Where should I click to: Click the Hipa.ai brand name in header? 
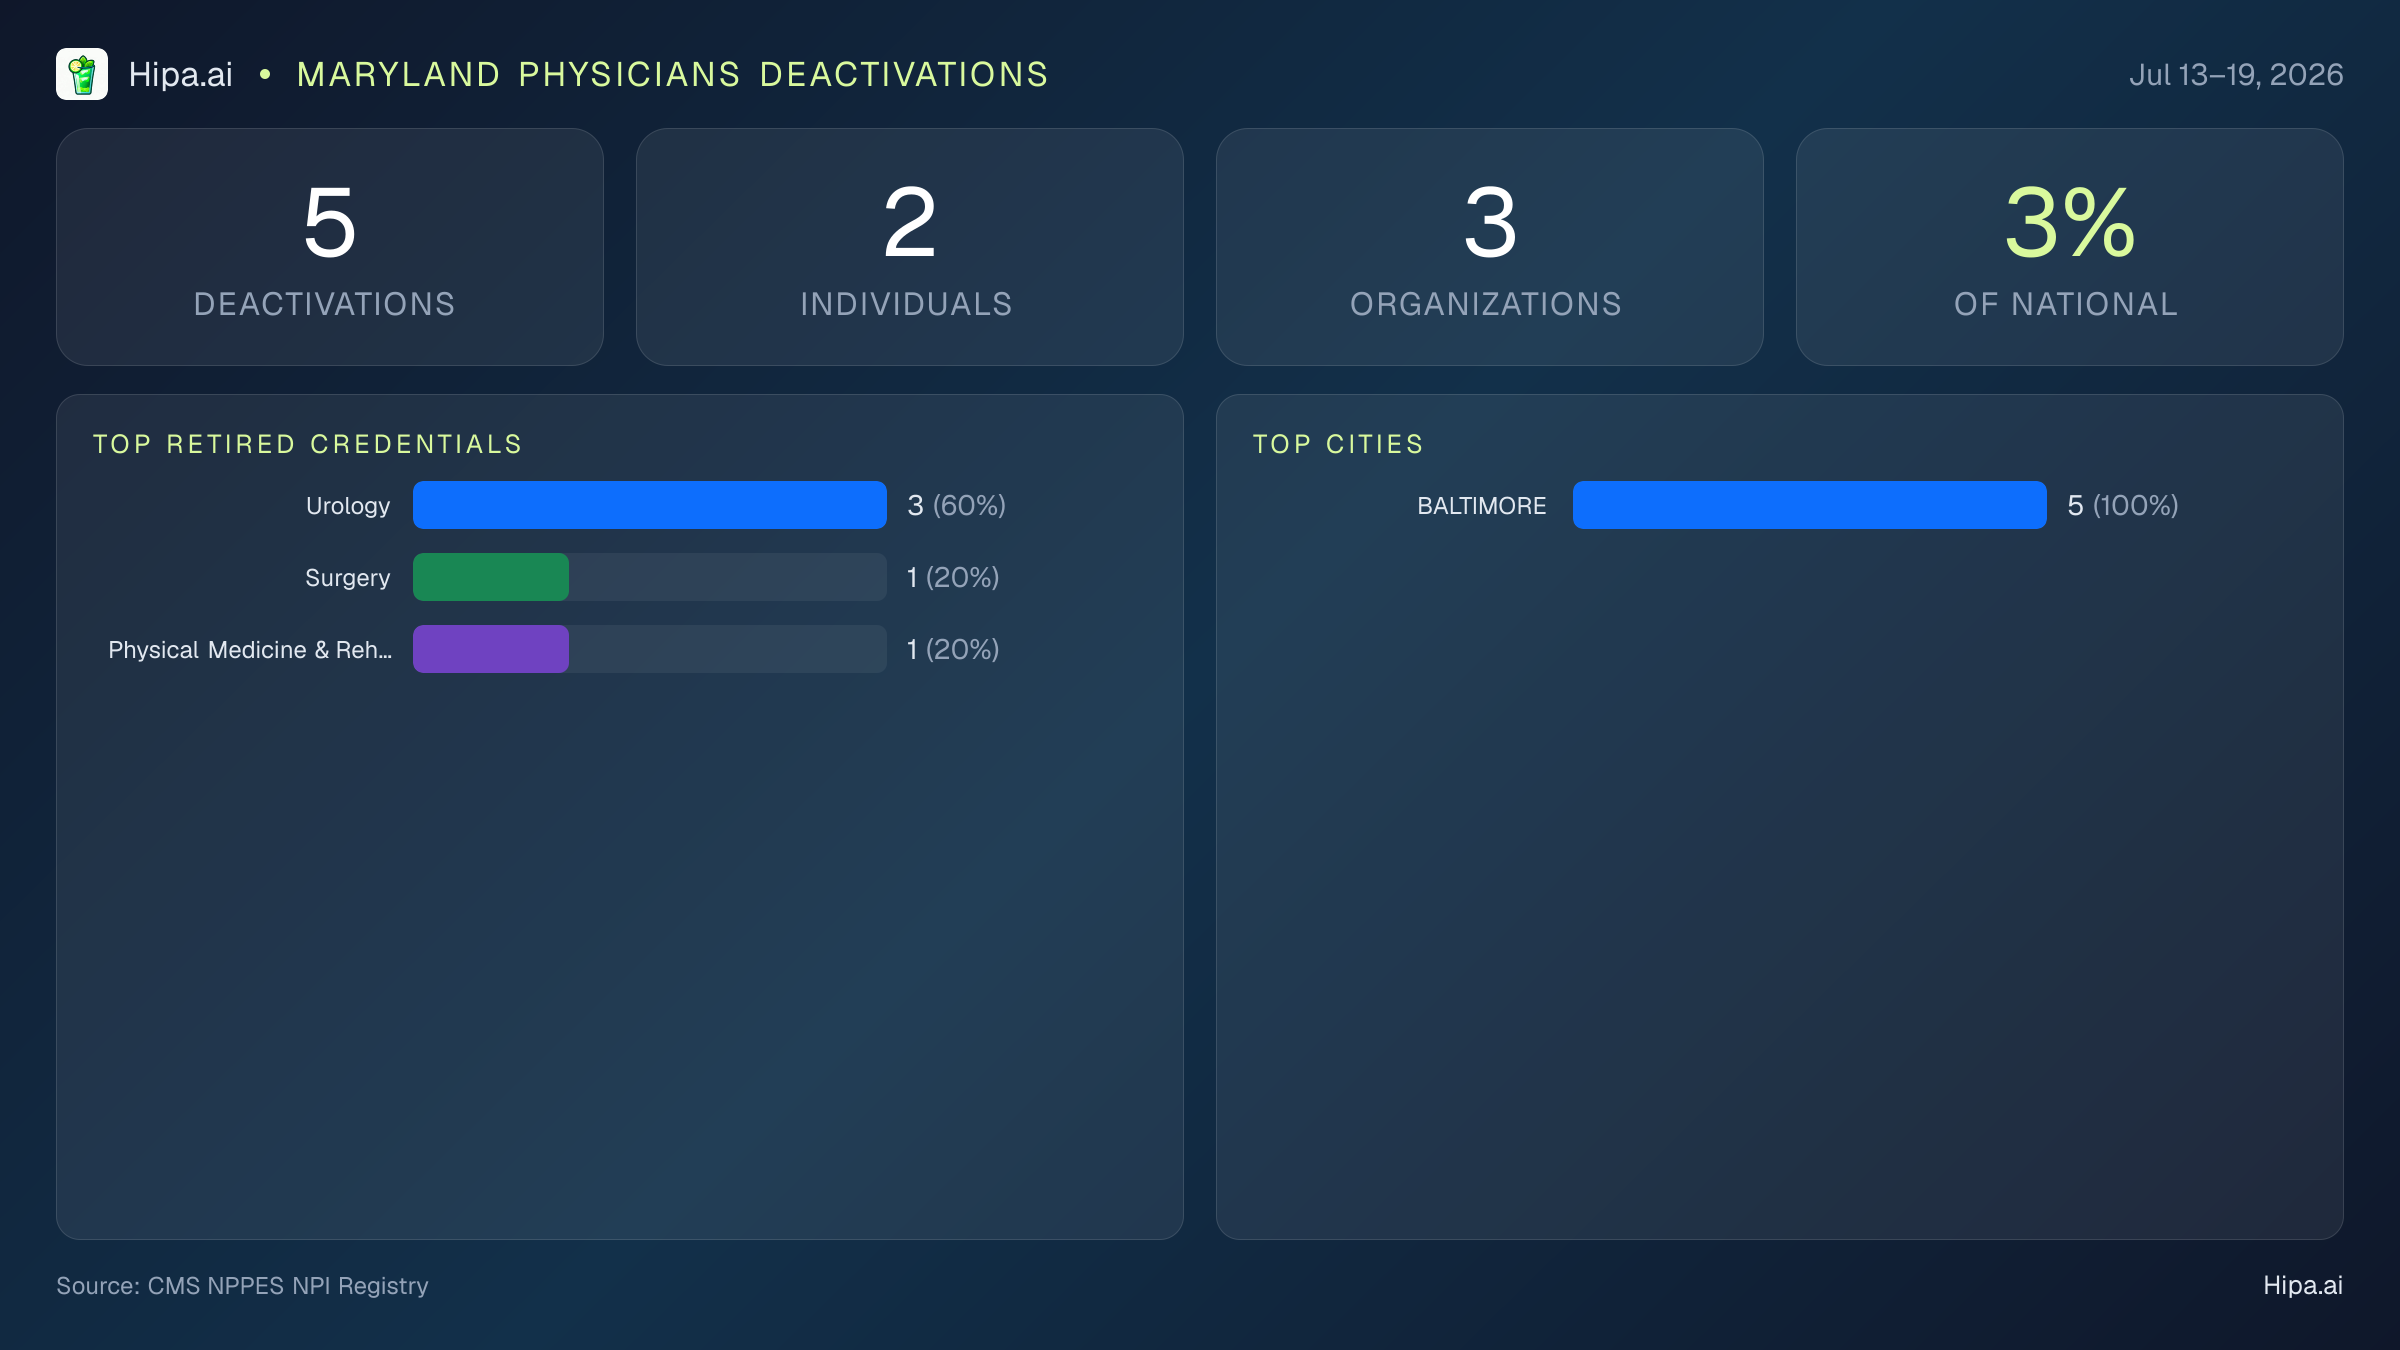[x=181, y=74]
